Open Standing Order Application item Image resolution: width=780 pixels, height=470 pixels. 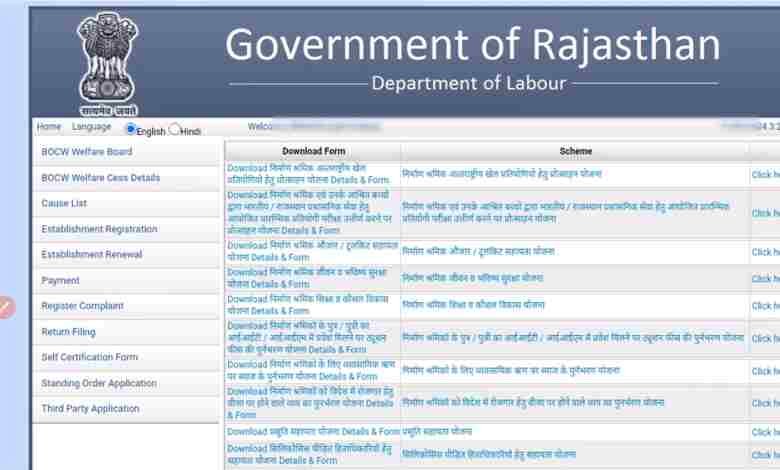pyautogui.click(x=126, y=383)
